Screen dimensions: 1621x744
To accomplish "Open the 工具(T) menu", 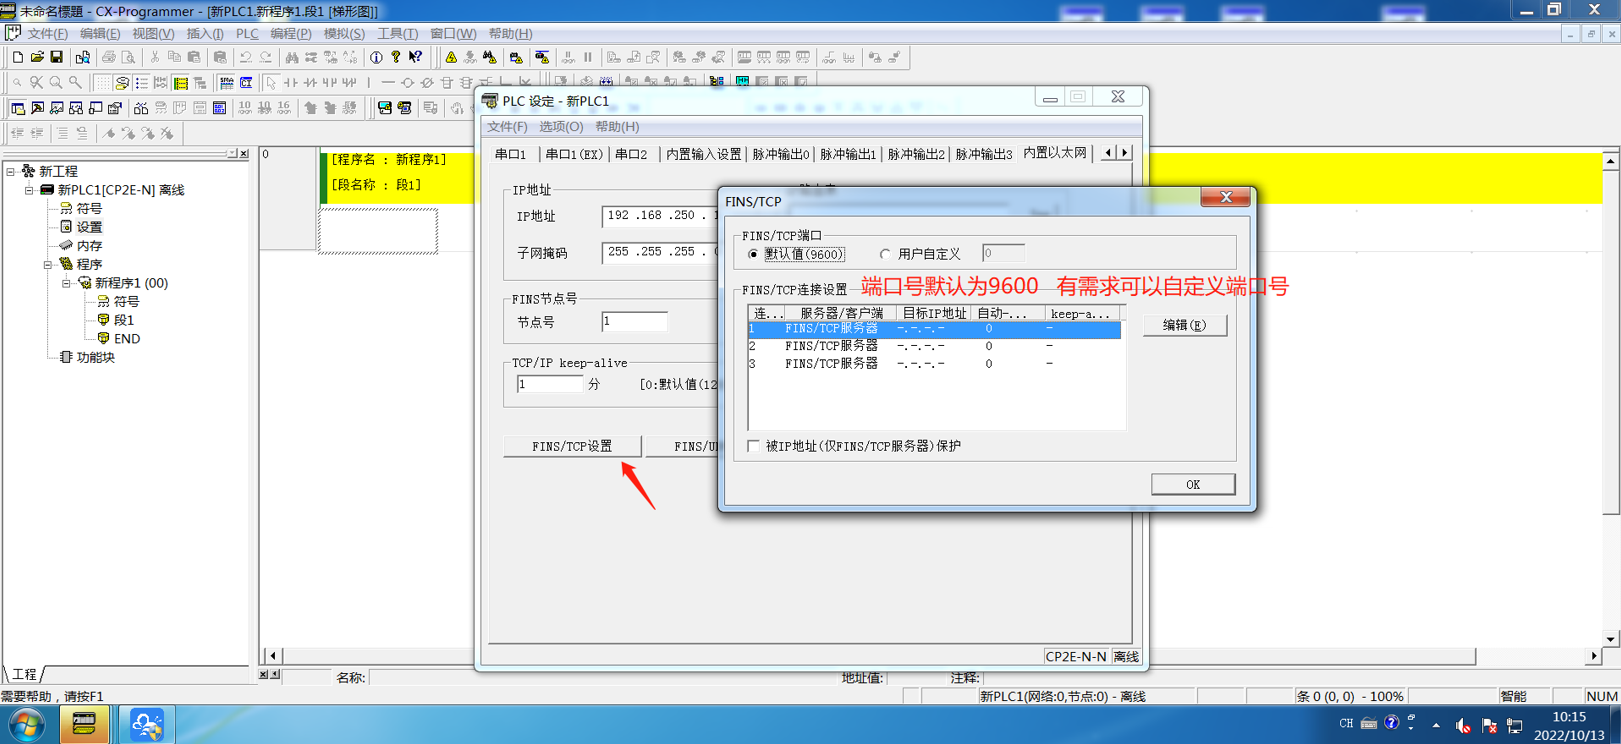I will pos(397,34).
